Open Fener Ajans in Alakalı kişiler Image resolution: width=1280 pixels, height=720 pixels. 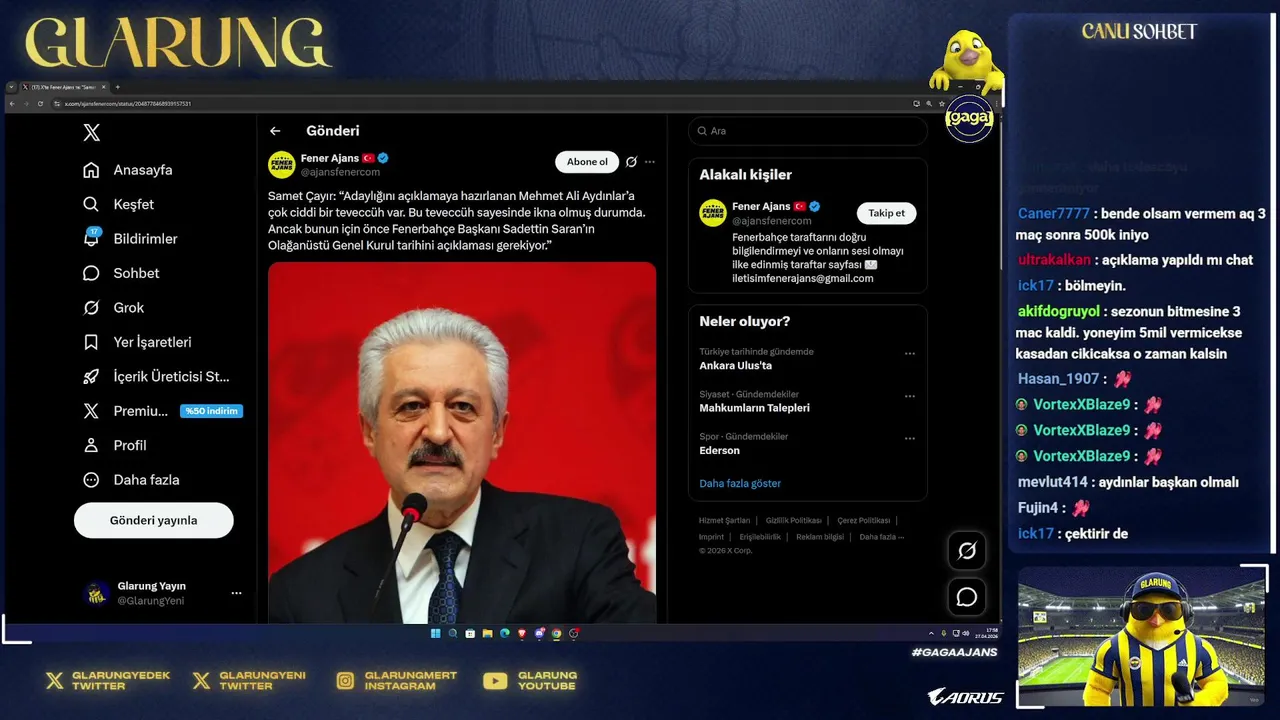pyautogui.click(x=761, y=207)
